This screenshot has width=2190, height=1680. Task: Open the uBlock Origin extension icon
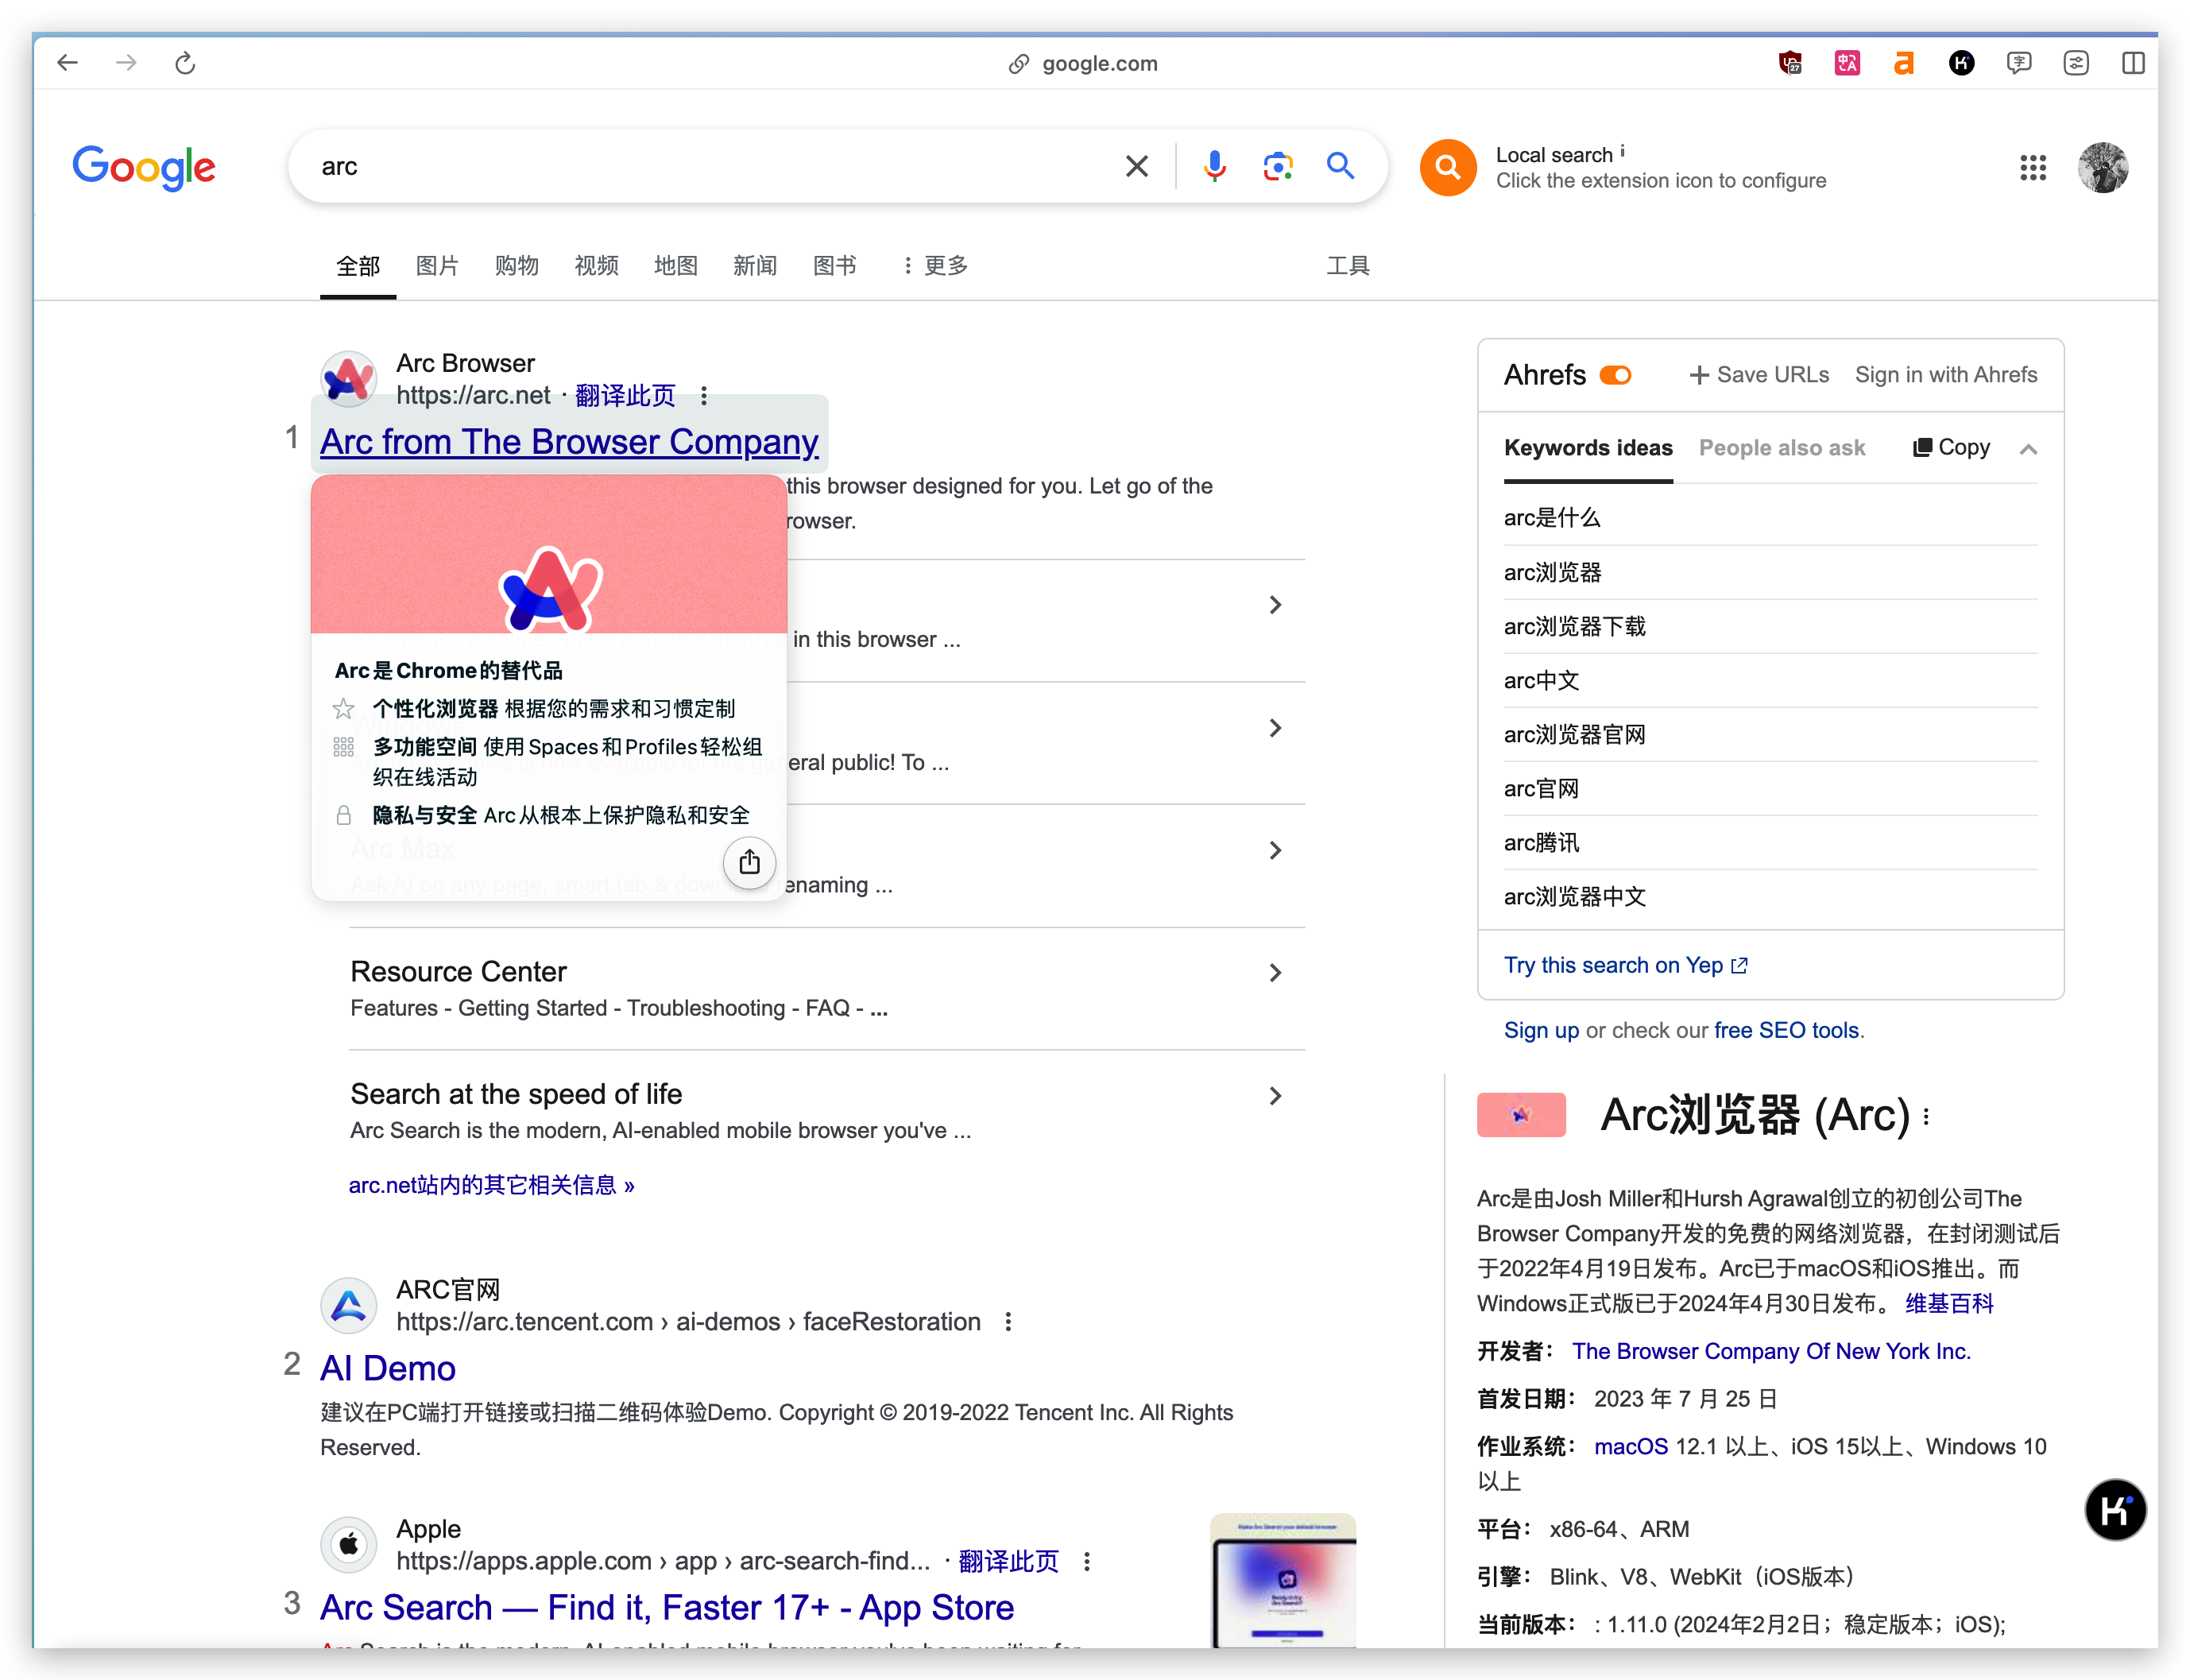point(1789,62)
